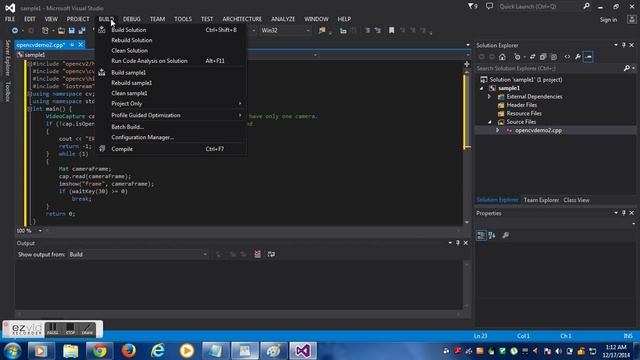Select Resource Files folder in tree
This screenshot has height=360, width=640.
[524, 114]
